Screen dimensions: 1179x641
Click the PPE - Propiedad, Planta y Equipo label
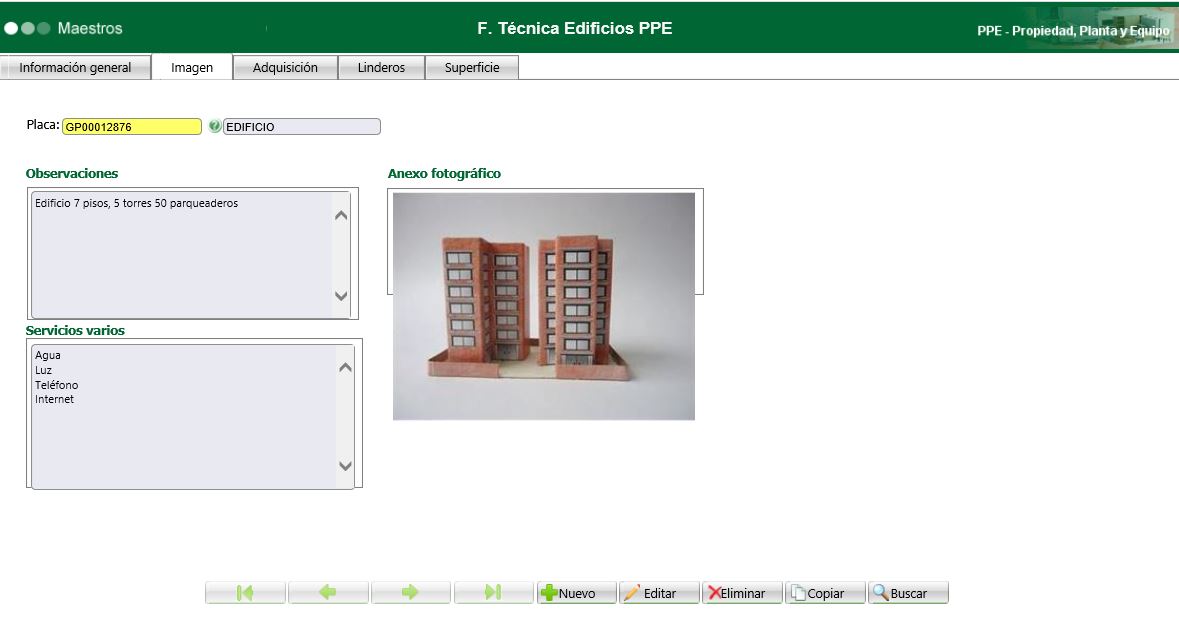[x=1073, y=31]
